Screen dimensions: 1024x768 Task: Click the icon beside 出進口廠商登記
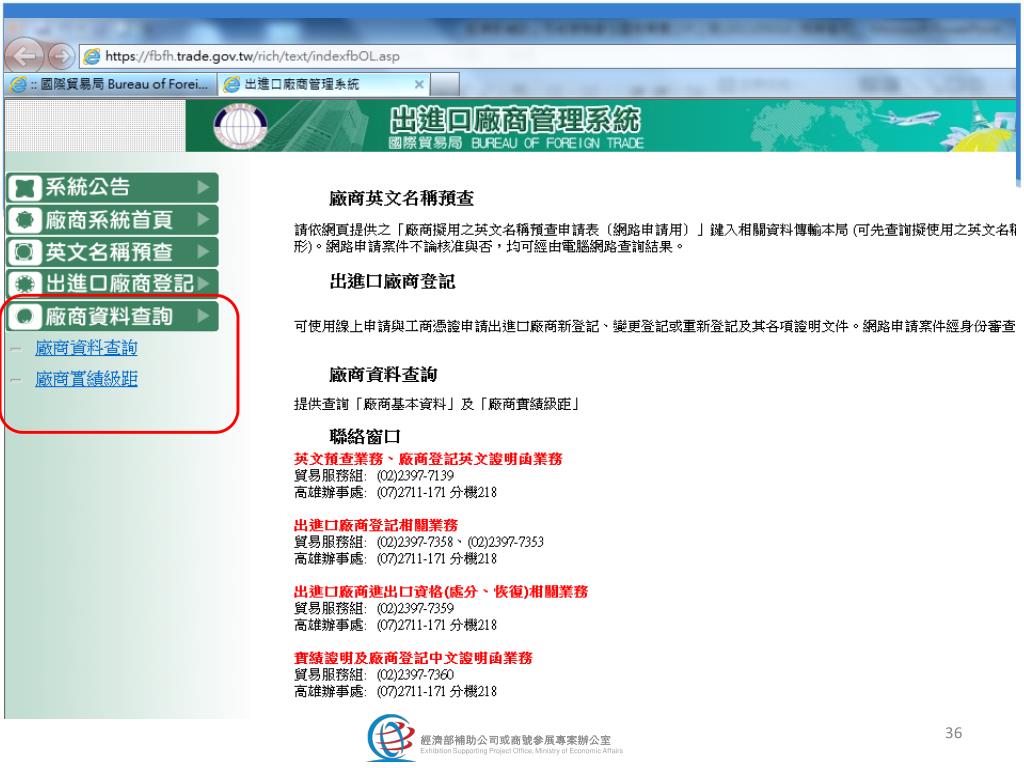[x=25, y=283]
